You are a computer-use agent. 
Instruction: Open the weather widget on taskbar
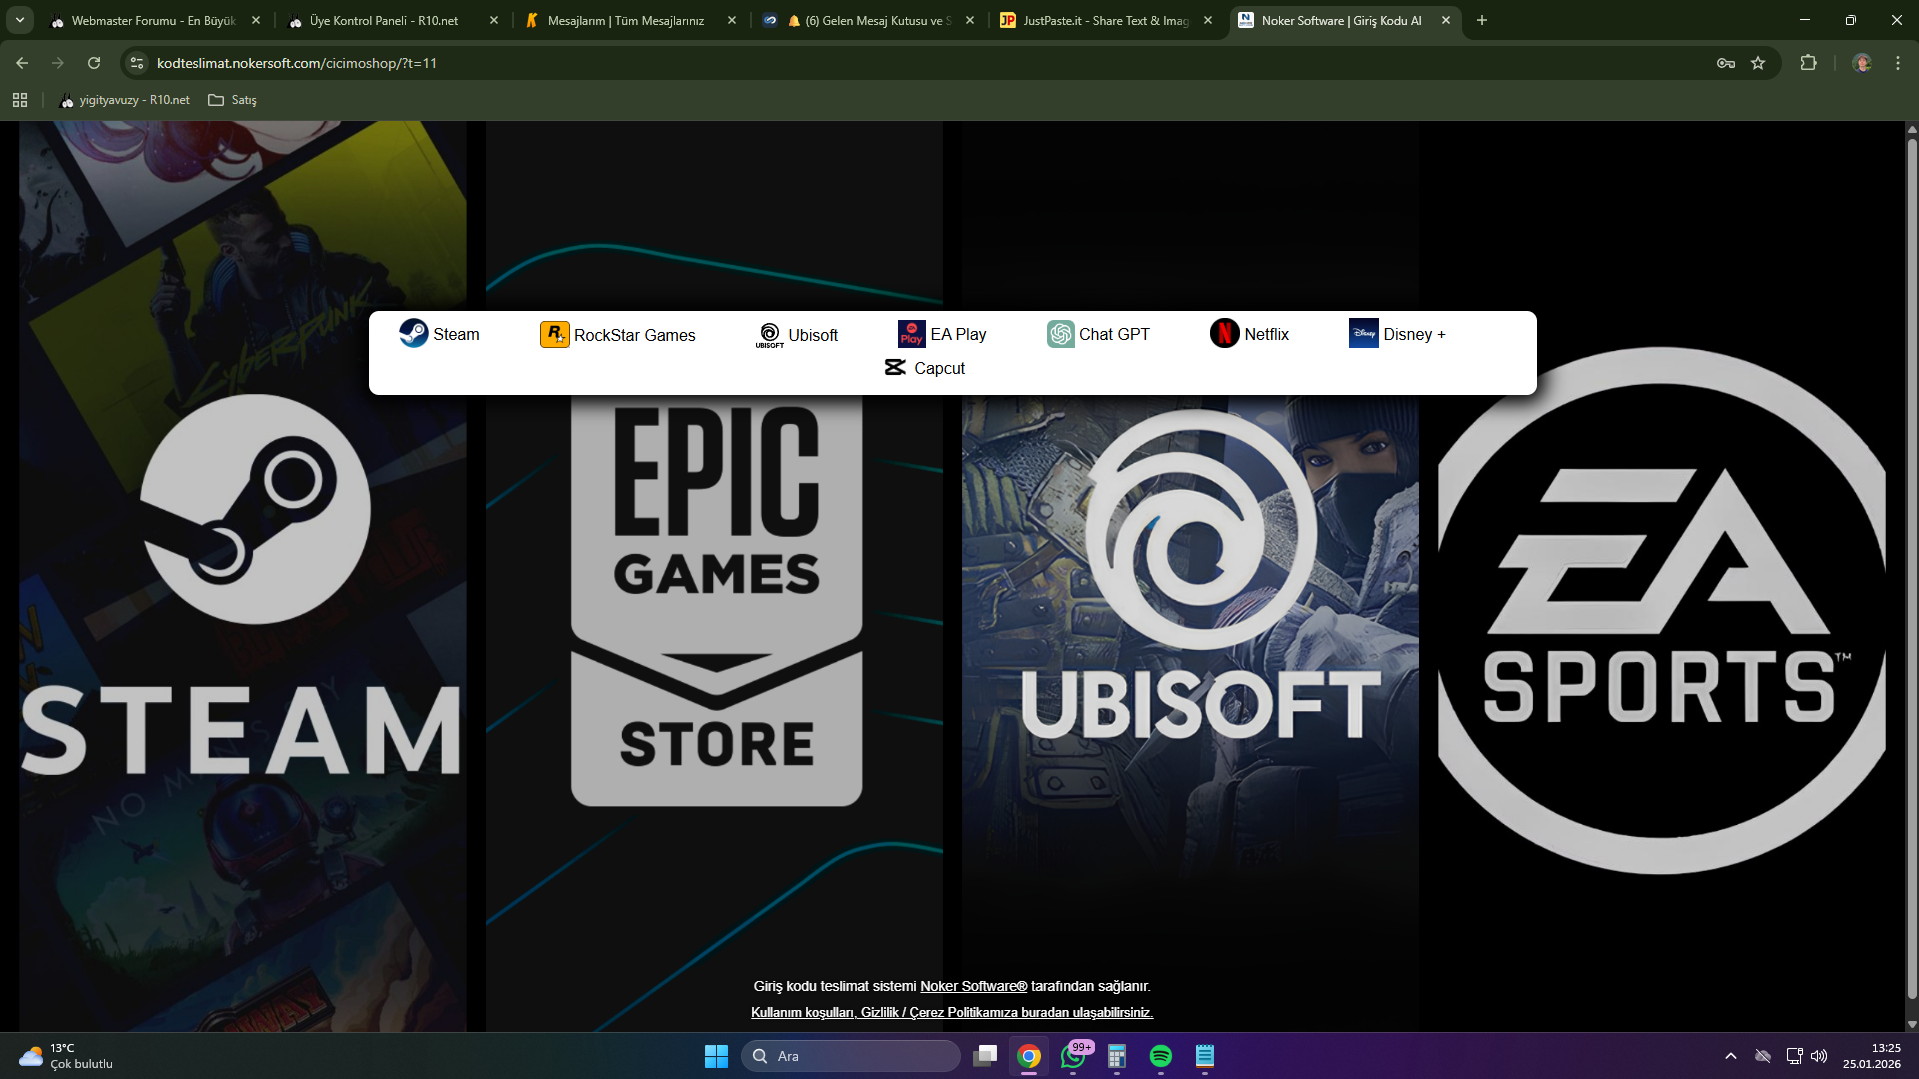(x=66, y=1056)
